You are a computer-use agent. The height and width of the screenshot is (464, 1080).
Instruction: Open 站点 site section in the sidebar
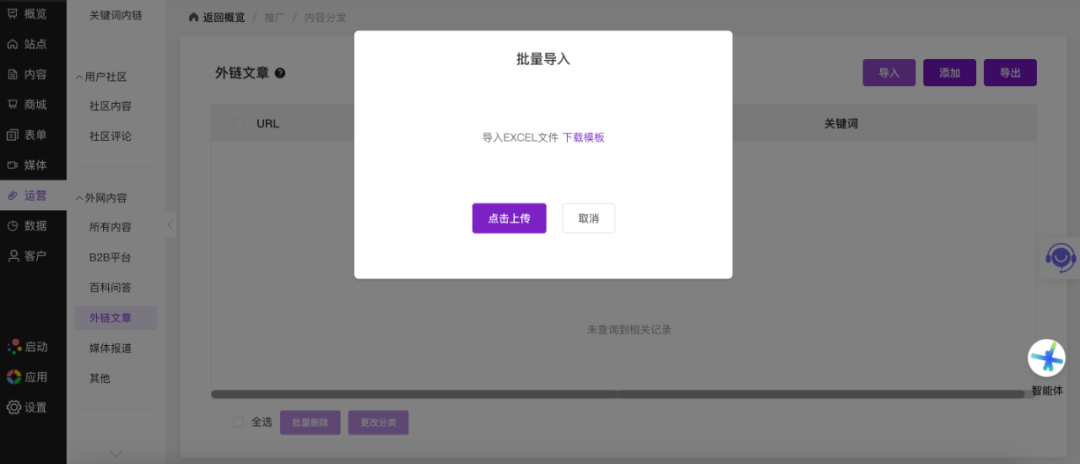[28, 44]
